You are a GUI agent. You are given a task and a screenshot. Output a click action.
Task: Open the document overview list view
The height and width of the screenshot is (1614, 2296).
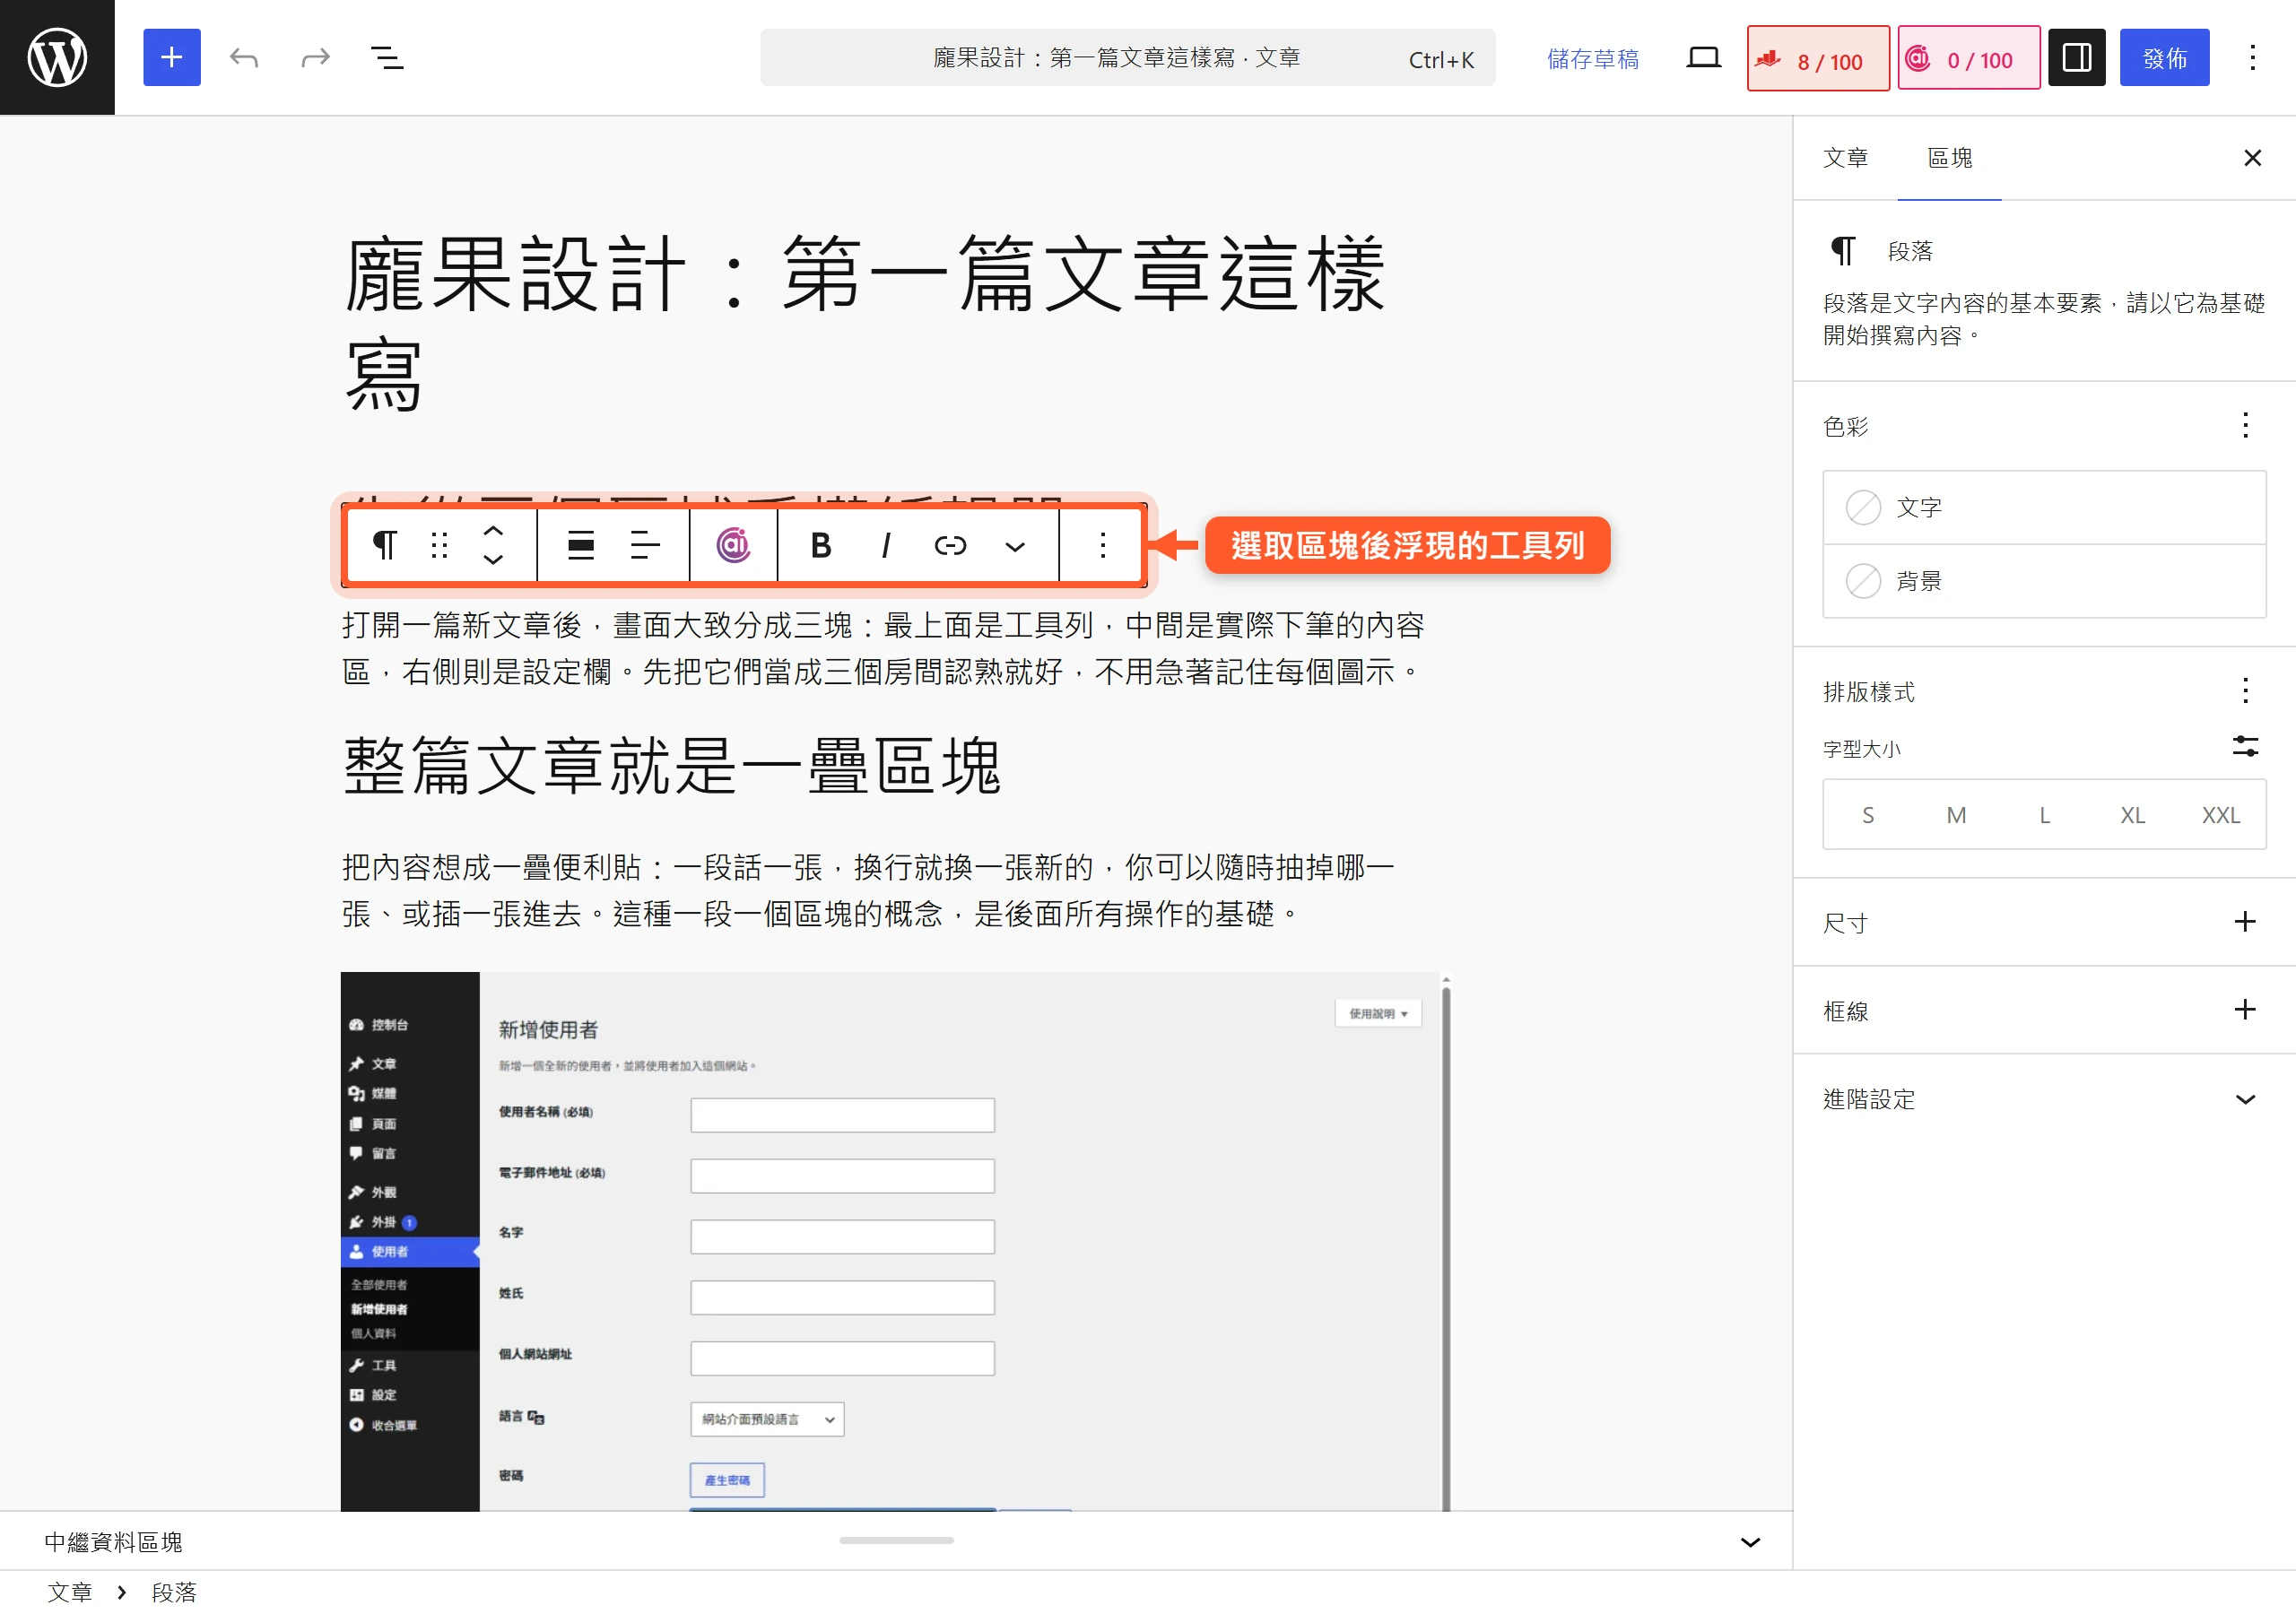coord(387,58)
